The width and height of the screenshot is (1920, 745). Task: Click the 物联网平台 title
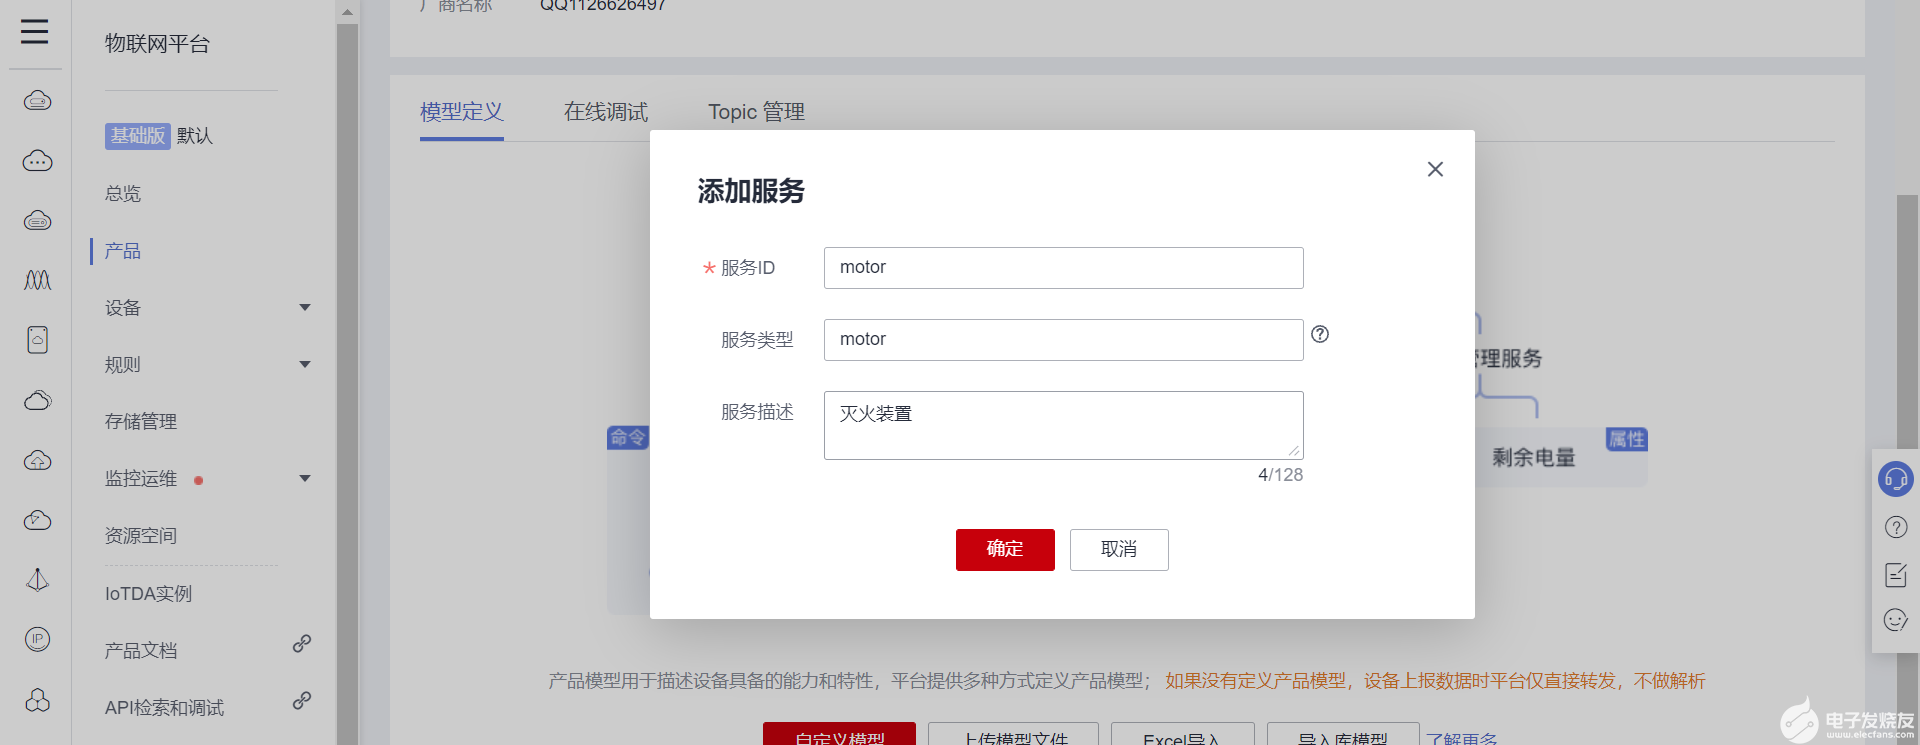coord(157,44)
